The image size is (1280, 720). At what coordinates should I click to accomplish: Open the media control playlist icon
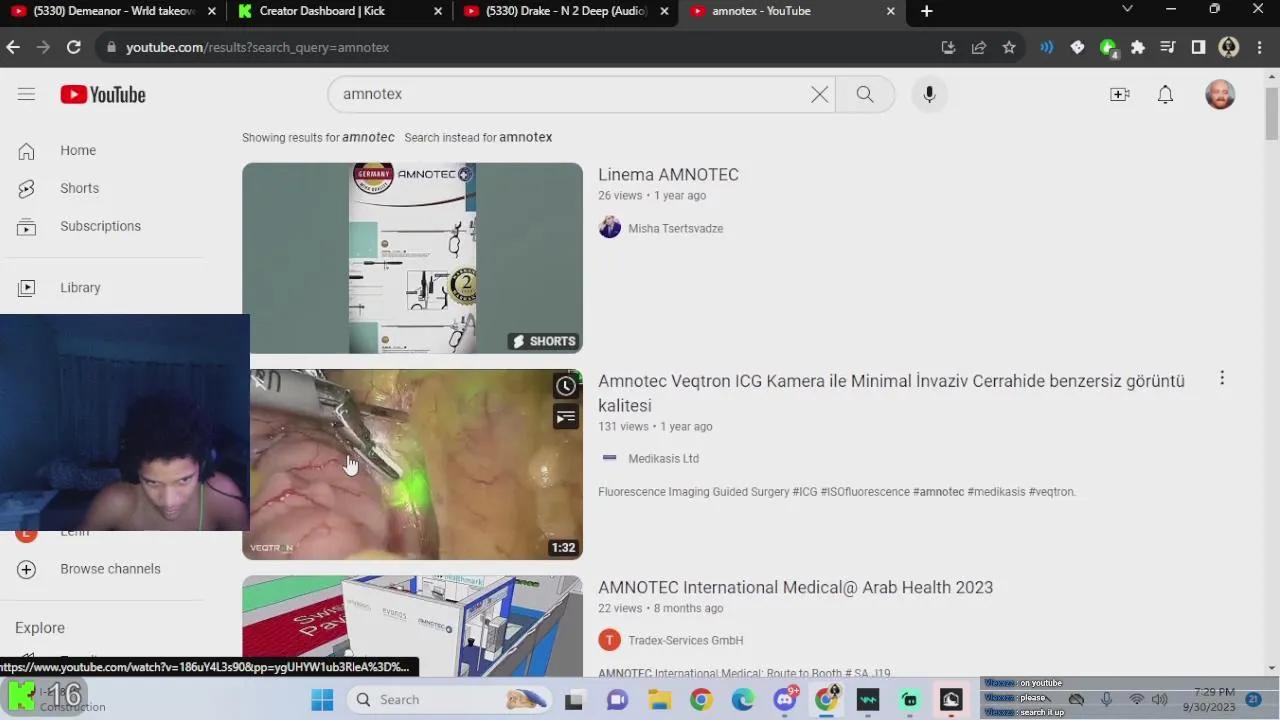1168,47
